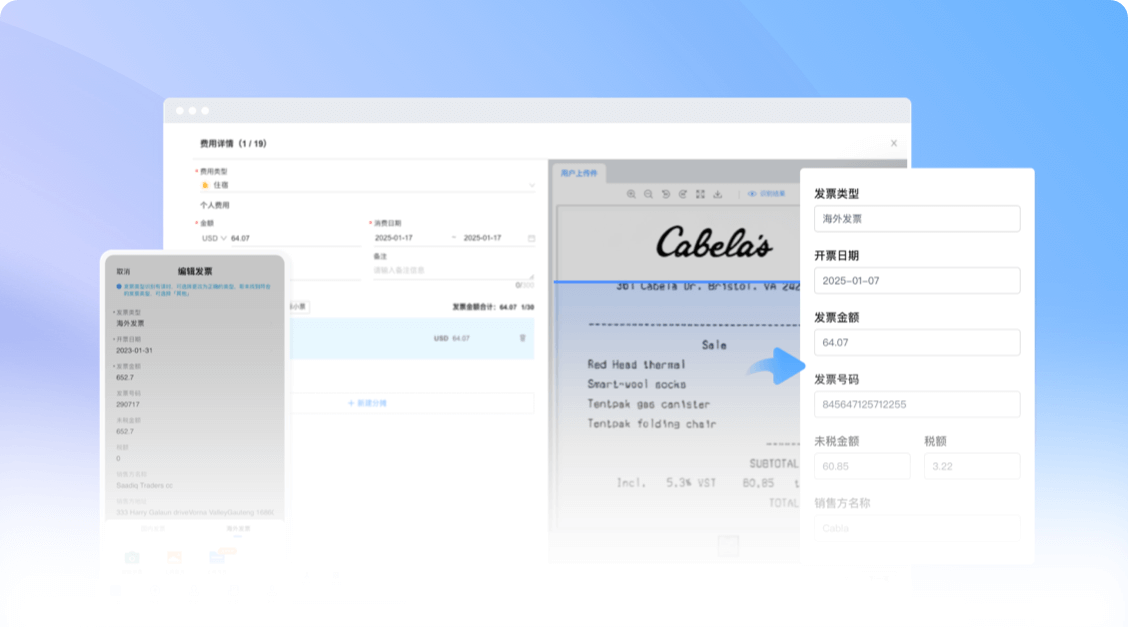The image size is (1128, 627).
Task: Rotate receipt image counterclockwise
Action: 666,194
